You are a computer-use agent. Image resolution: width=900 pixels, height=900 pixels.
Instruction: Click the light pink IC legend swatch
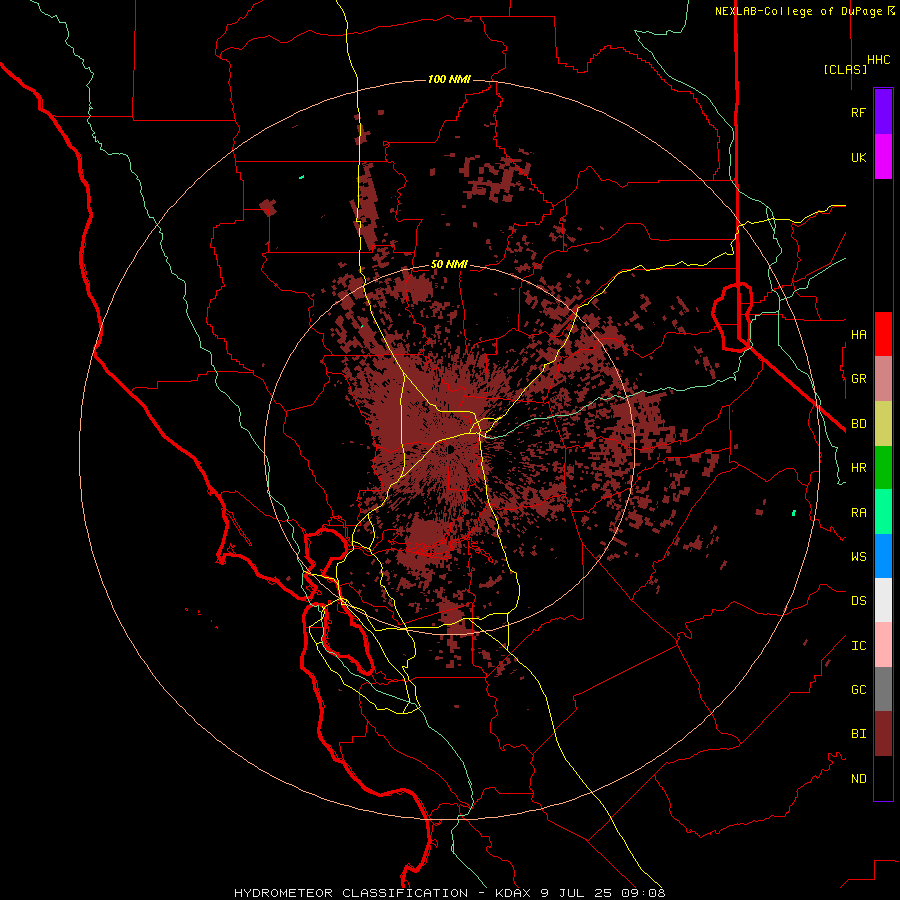click(883, 645)
